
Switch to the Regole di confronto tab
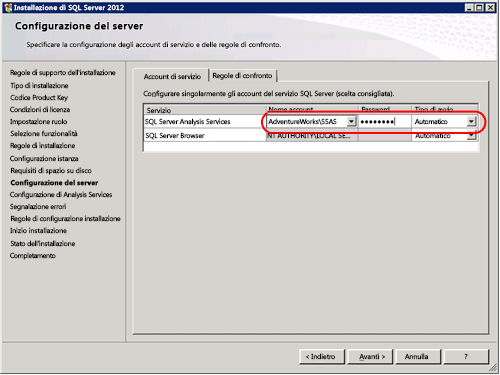click(x=242, y=76)
